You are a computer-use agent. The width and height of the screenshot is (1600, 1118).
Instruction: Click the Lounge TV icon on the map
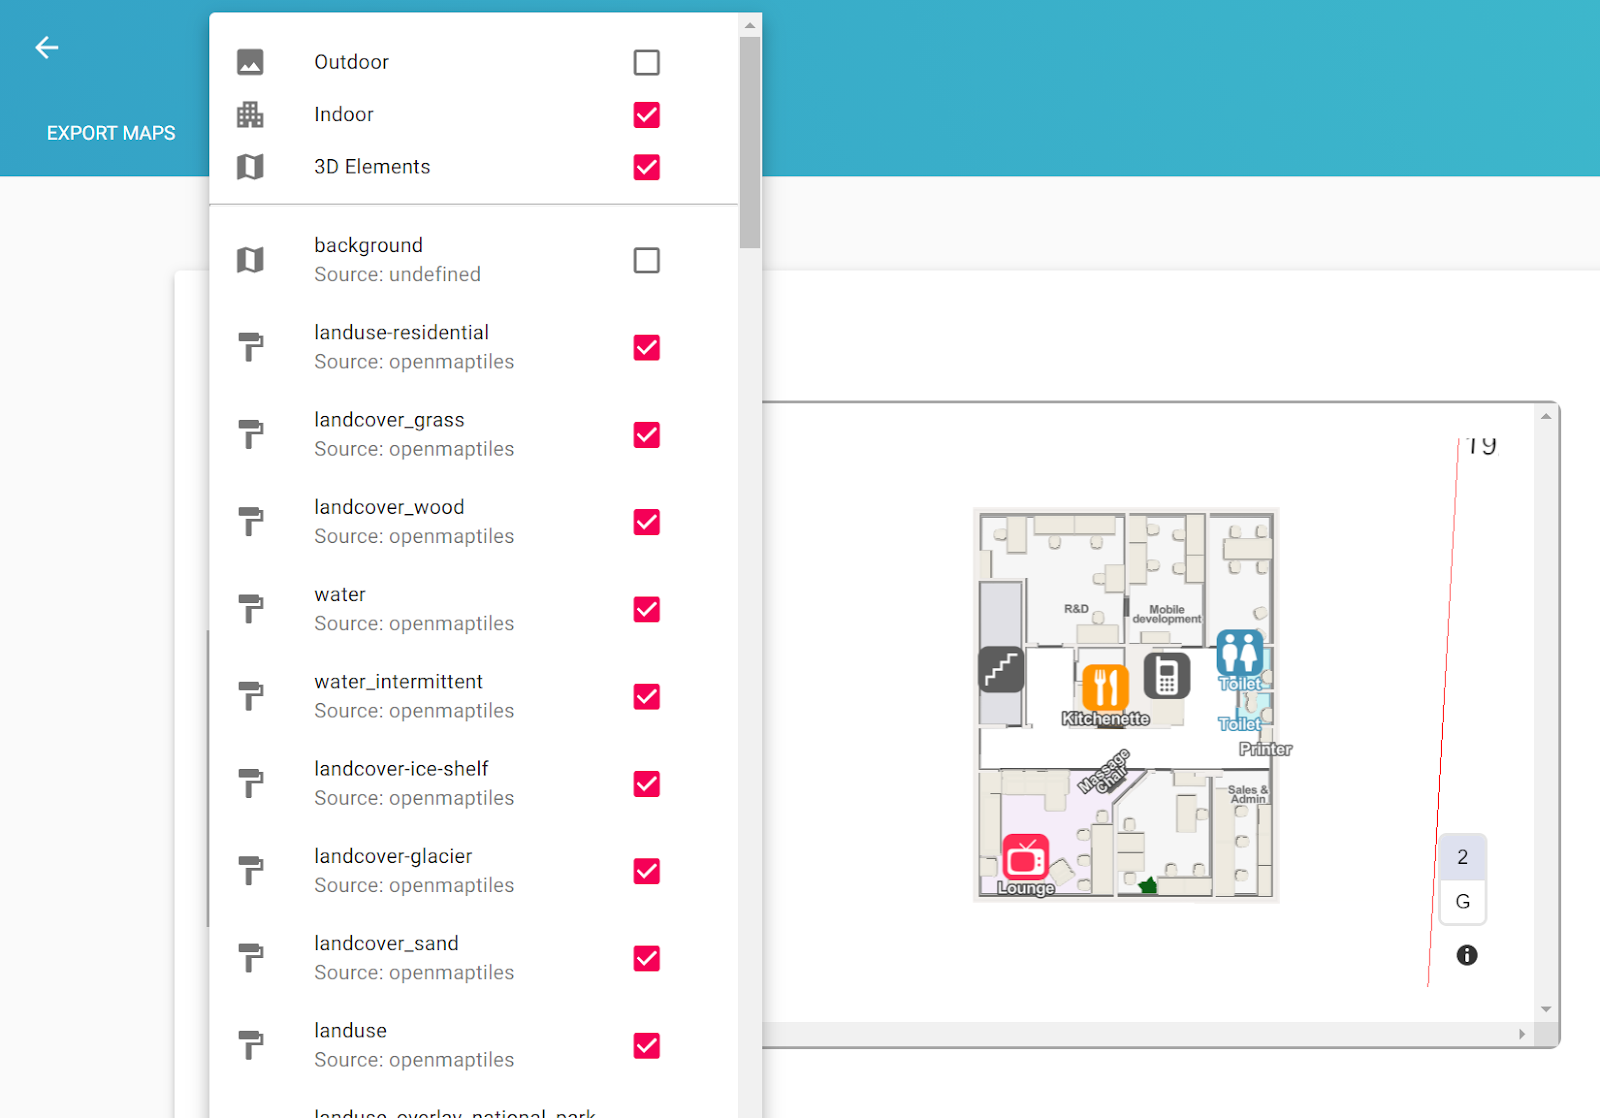1026,857
